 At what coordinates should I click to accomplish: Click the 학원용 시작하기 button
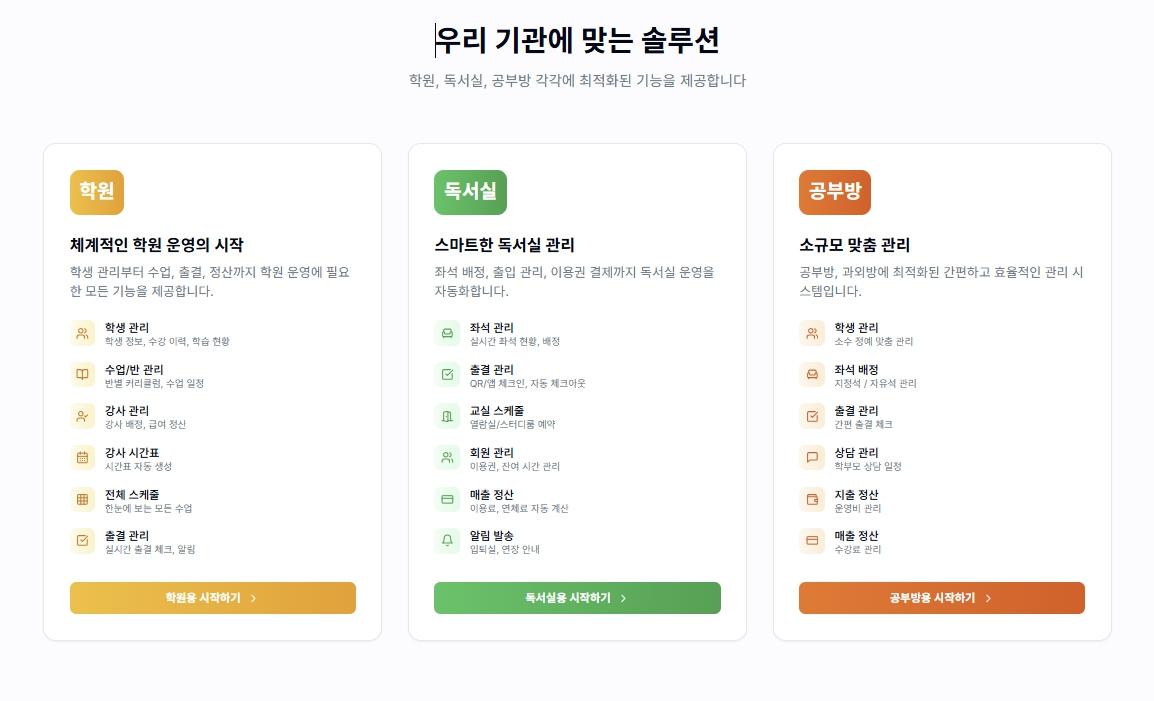tap(212, 598)
